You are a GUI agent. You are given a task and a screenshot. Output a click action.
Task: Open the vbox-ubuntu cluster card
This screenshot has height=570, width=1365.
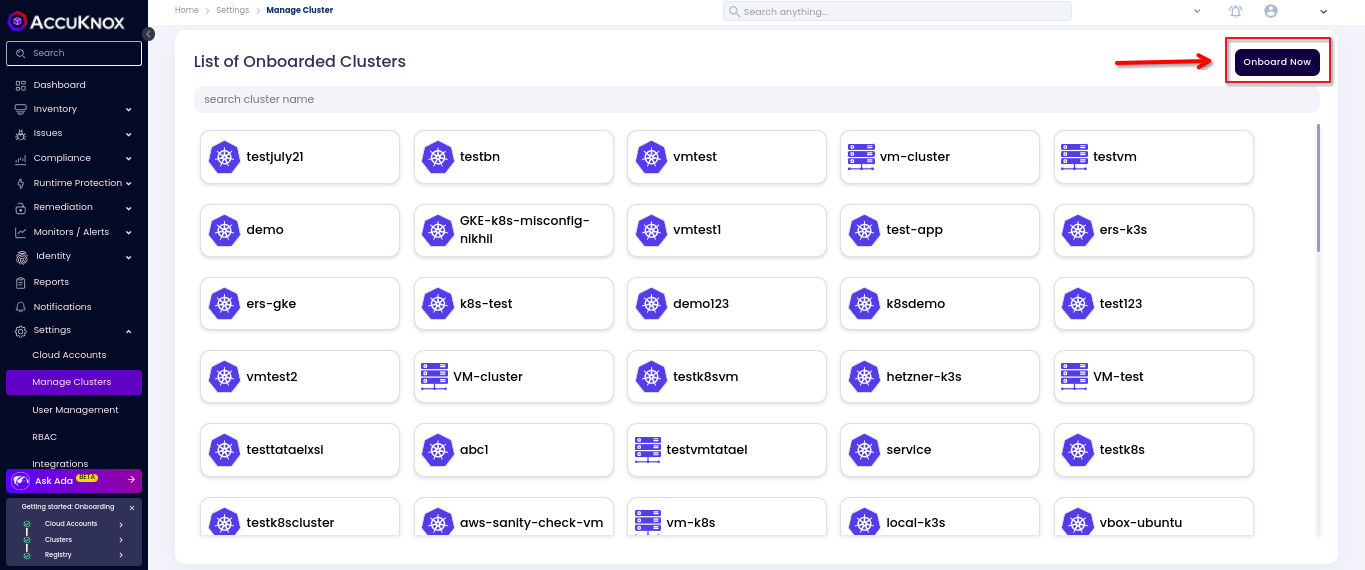tap(1154, 517)
